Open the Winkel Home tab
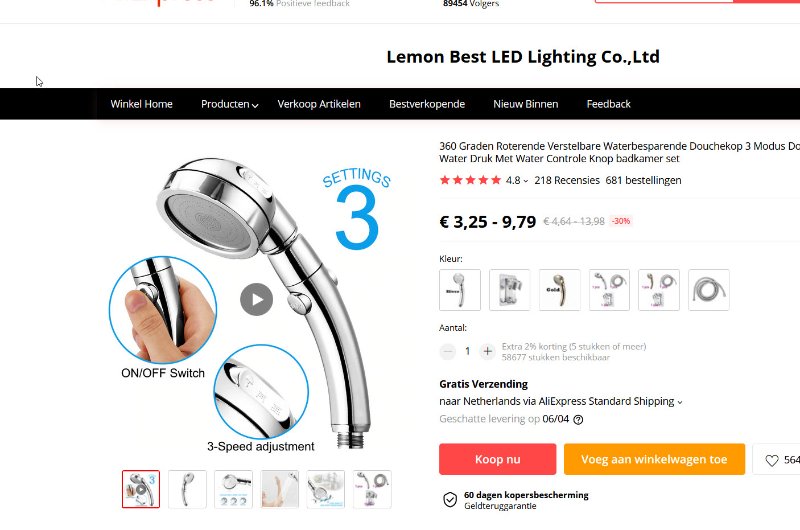 141,104
